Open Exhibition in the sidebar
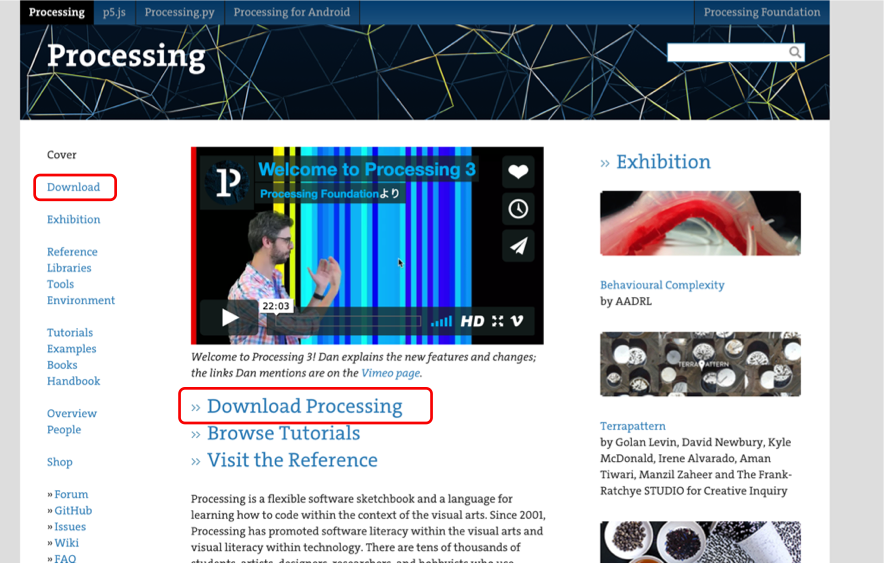Screen dimensions: 884x564 [x=73, y=219]
